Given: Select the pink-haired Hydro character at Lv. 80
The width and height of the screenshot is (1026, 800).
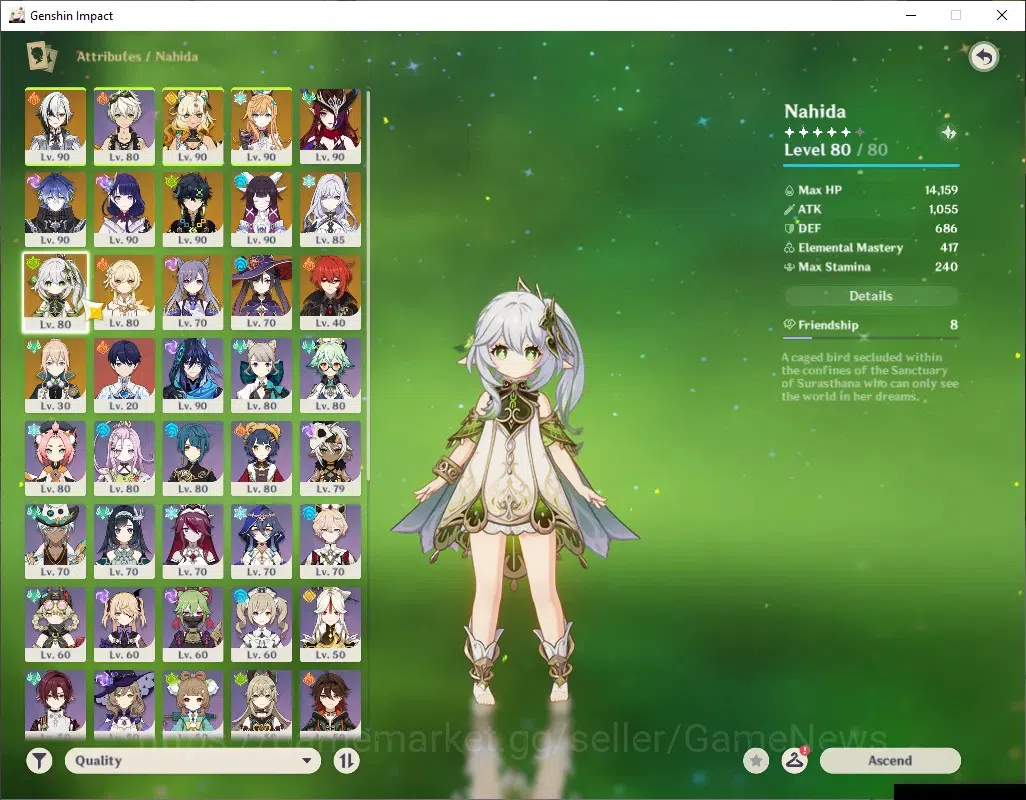Looking at the screenshot, I should pos(124,459).
